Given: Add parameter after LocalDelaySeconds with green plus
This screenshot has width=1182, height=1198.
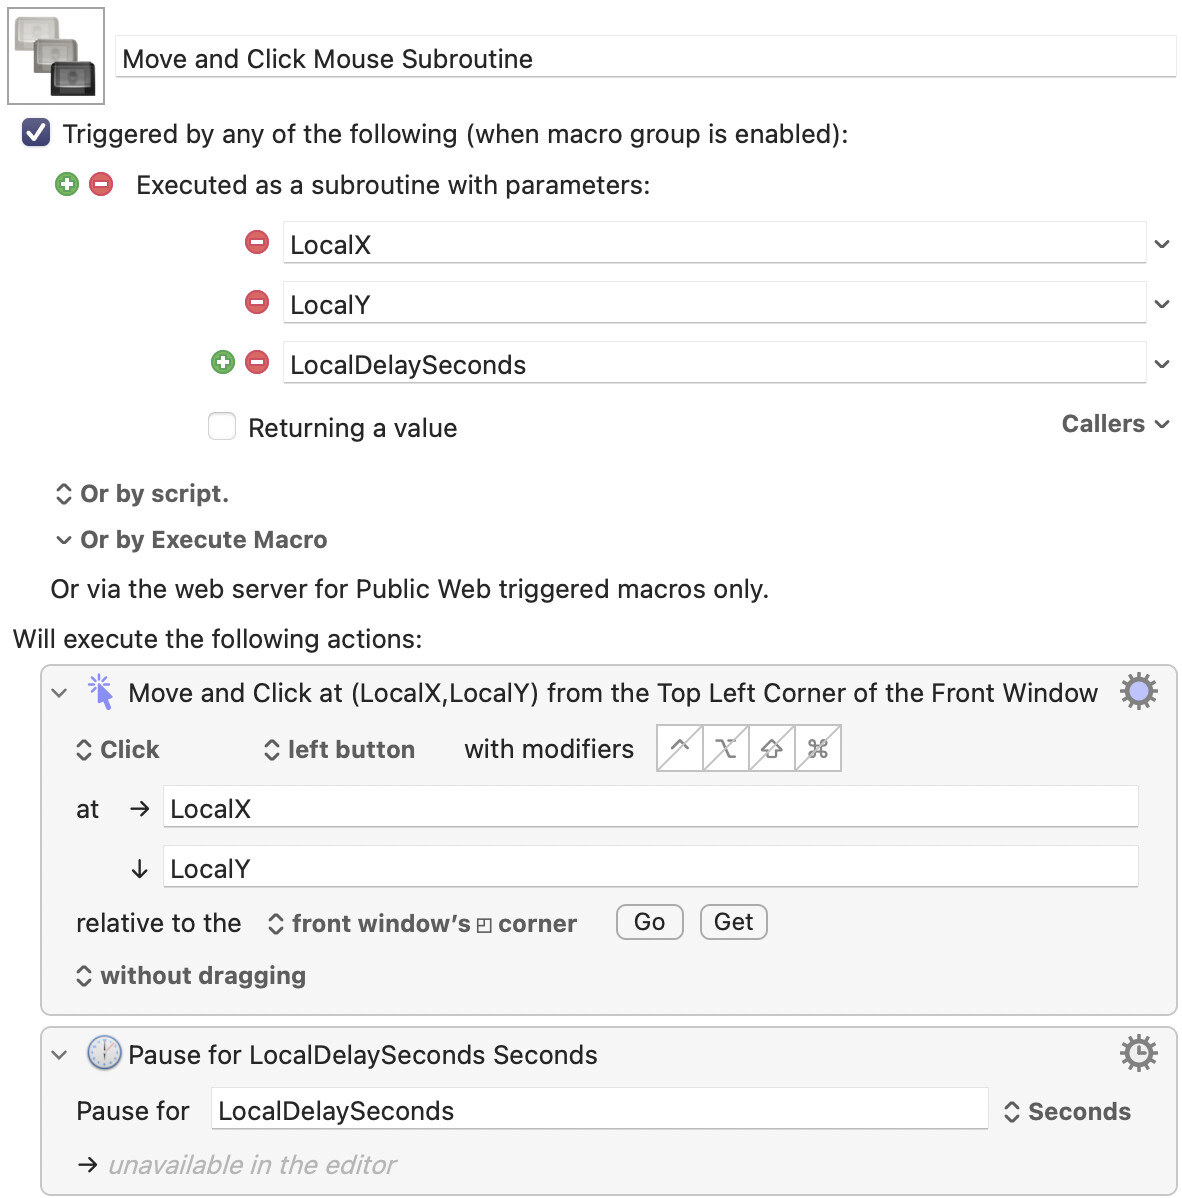Looking at the screenshot, I should pyautogui.click(x=223, y=362).
